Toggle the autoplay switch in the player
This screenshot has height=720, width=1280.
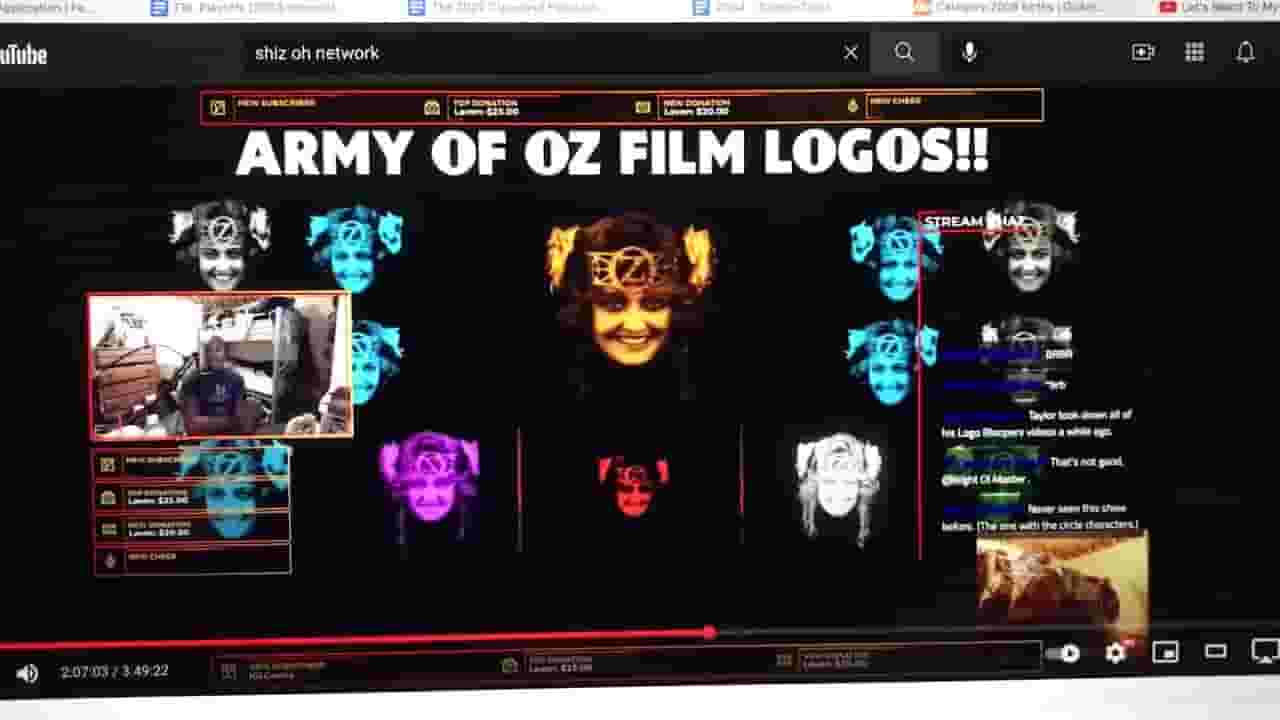click(x=1064, y=654)
